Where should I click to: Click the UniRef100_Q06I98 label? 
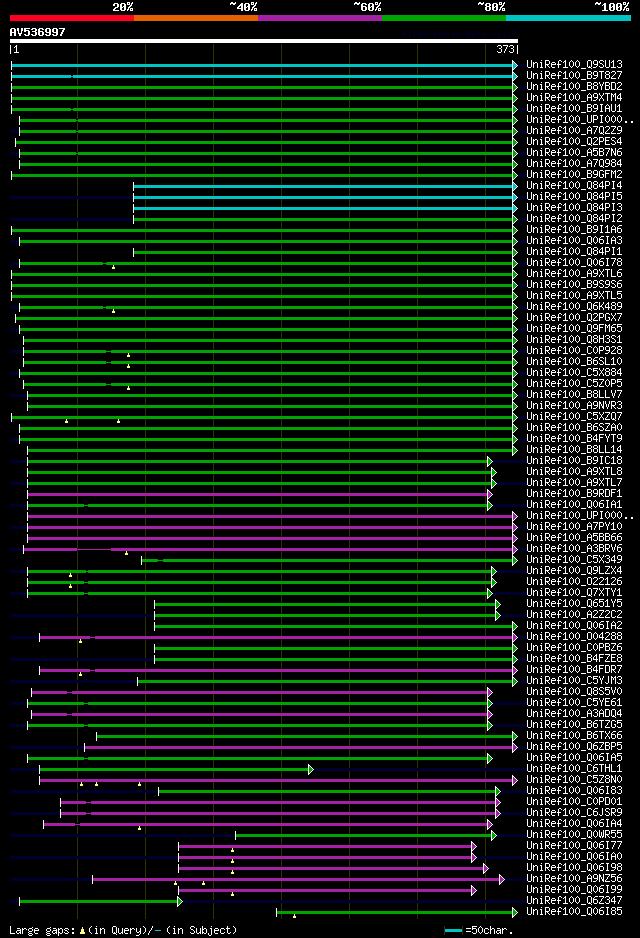pos(574,867)
